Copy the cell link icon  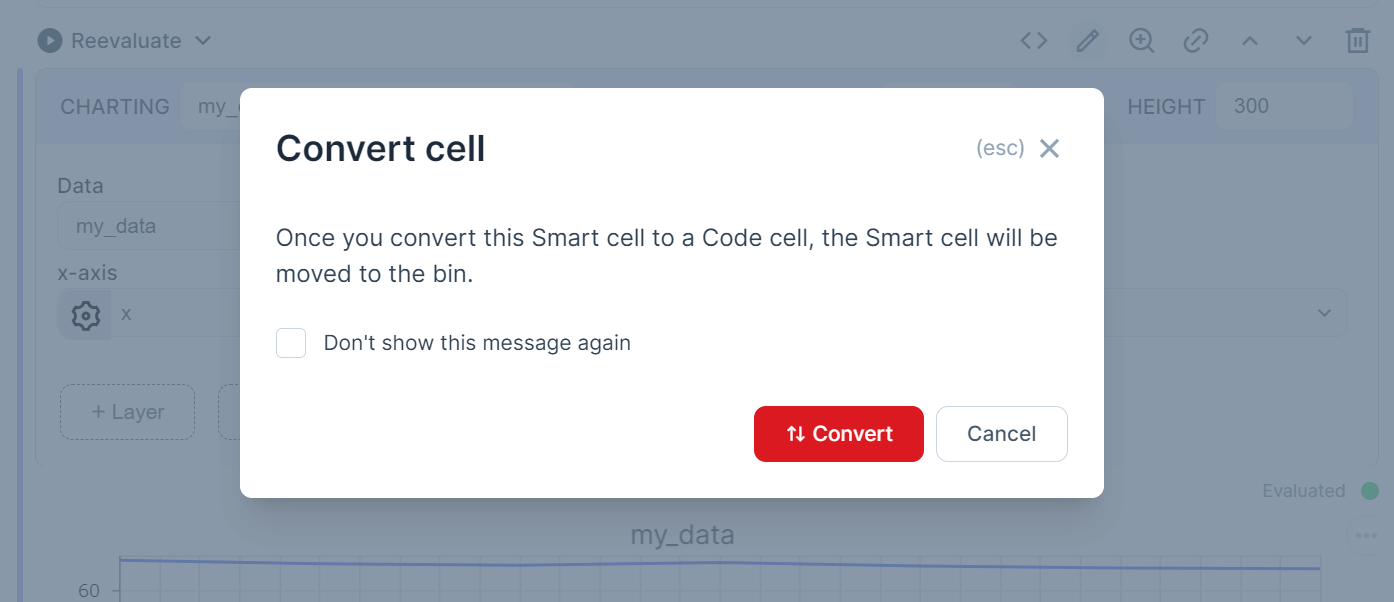coord(1195,41)
